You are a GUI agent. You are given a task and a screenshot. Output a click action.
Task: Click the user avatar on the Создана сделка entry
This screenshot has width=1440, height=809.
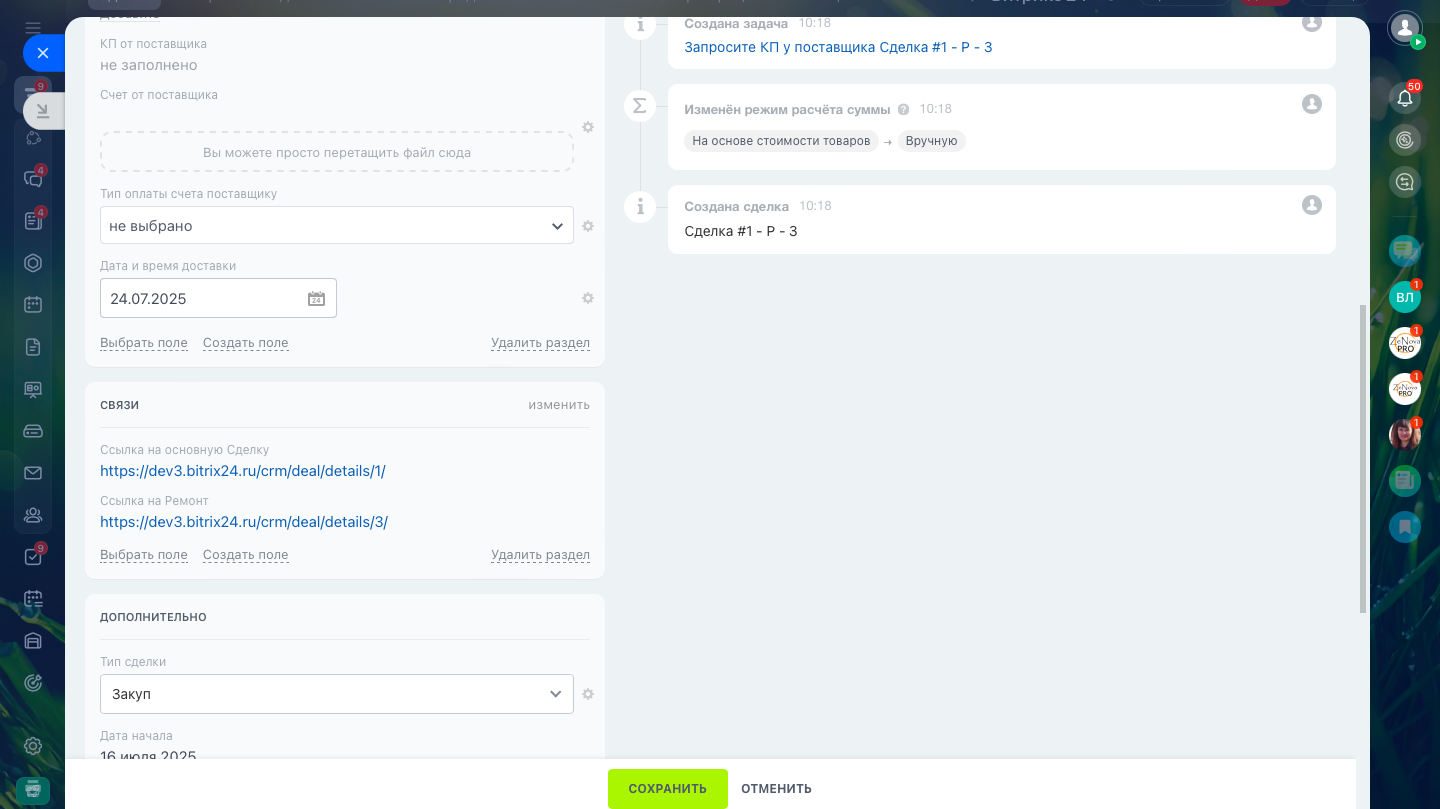click(1312, 205)
